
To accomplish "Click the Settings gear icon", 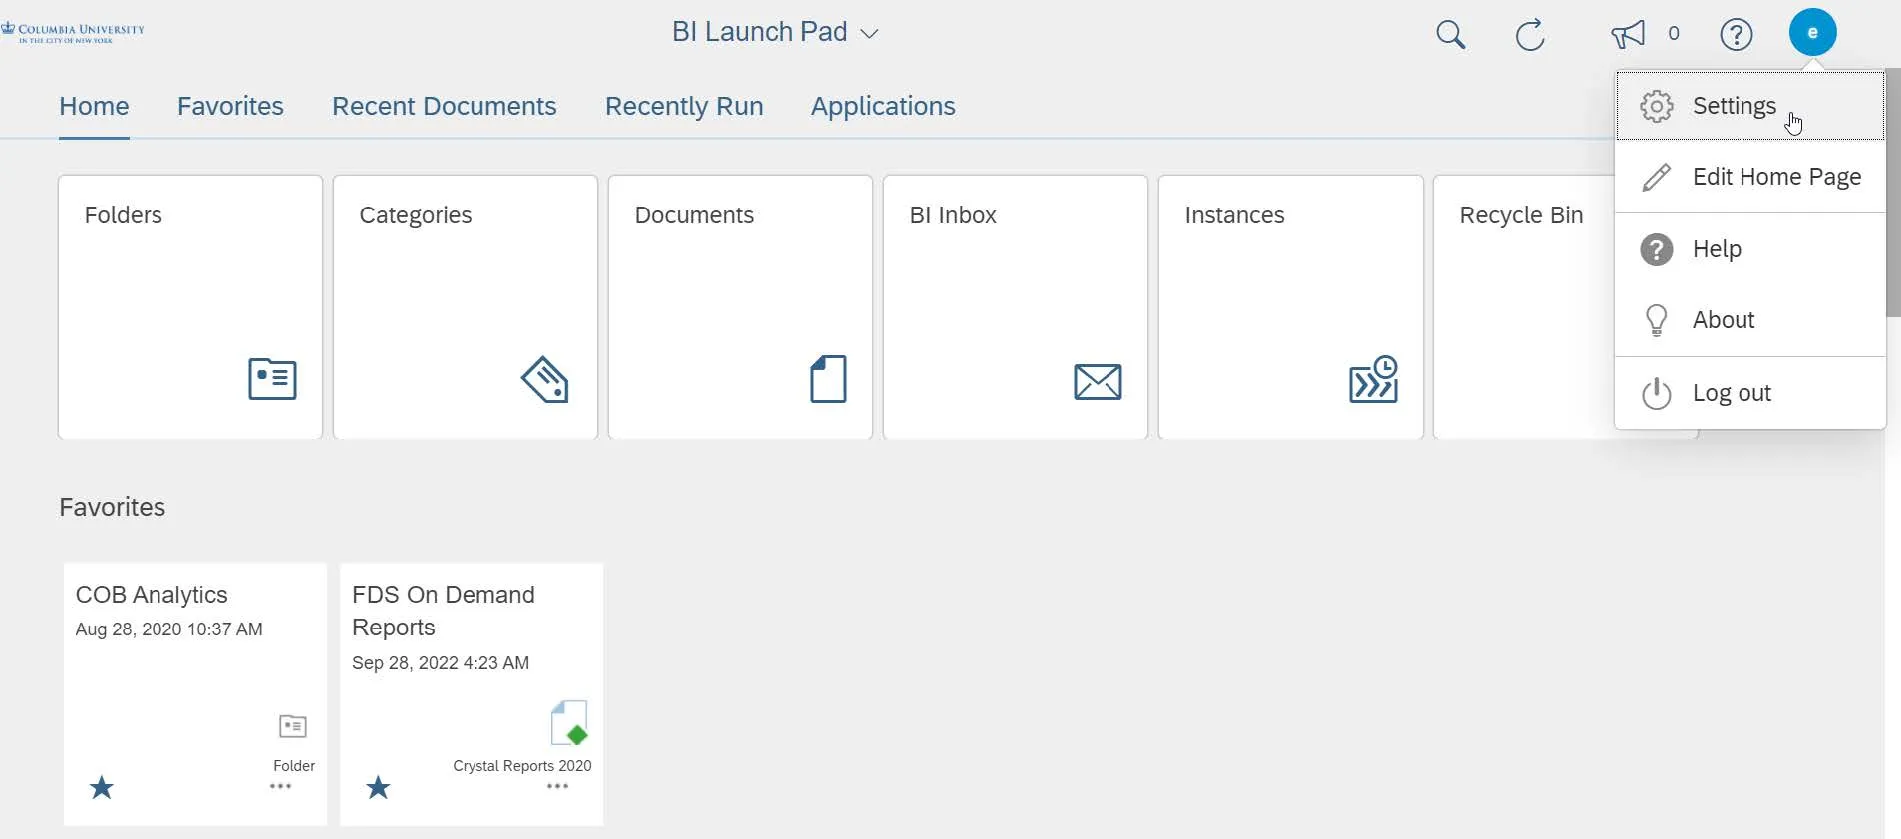I will pyautogui.click(x=1656, y=106).
